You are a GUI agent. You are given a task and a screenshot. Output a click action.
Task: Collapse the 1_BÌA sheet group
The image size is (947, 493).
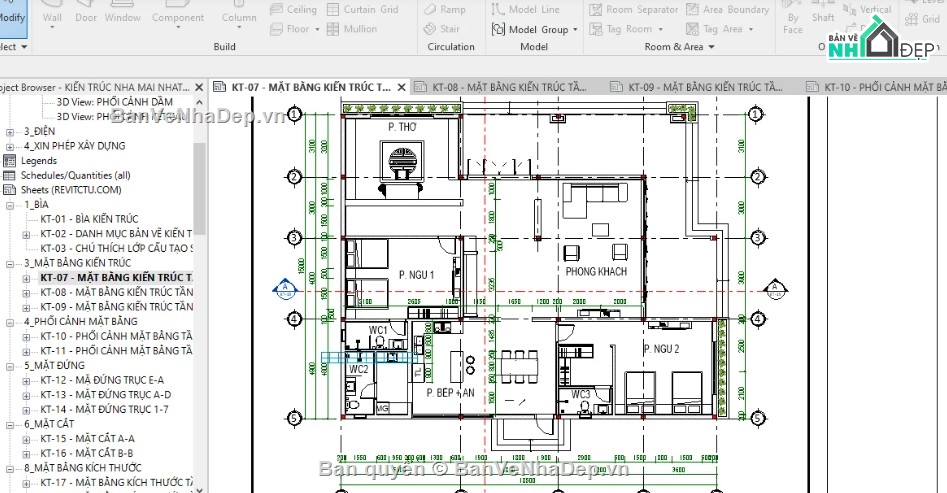pos(10,205)
